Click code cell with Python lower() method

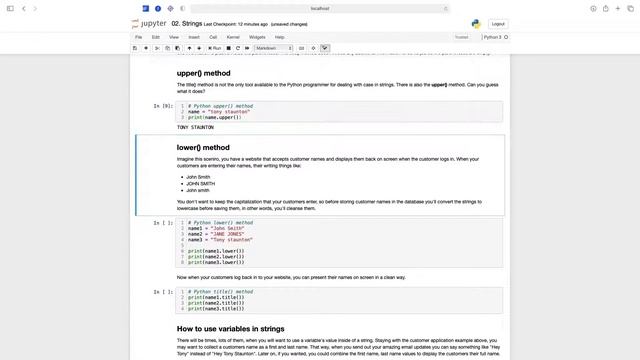coord(339,242)
